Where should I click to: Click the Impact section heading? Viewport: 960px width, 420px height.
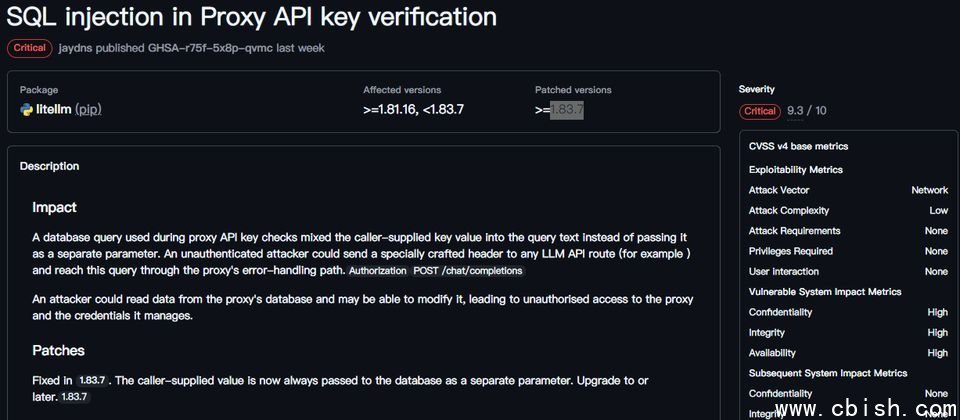(x=54, y=207)
